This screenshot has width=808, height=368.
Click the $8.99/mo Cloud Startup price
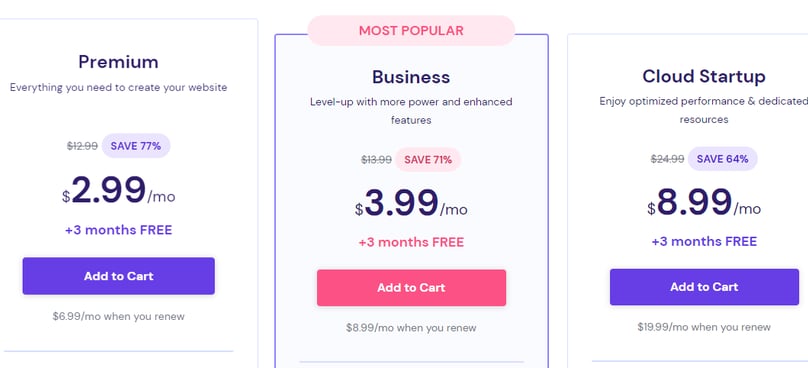(x=704, y=203)
